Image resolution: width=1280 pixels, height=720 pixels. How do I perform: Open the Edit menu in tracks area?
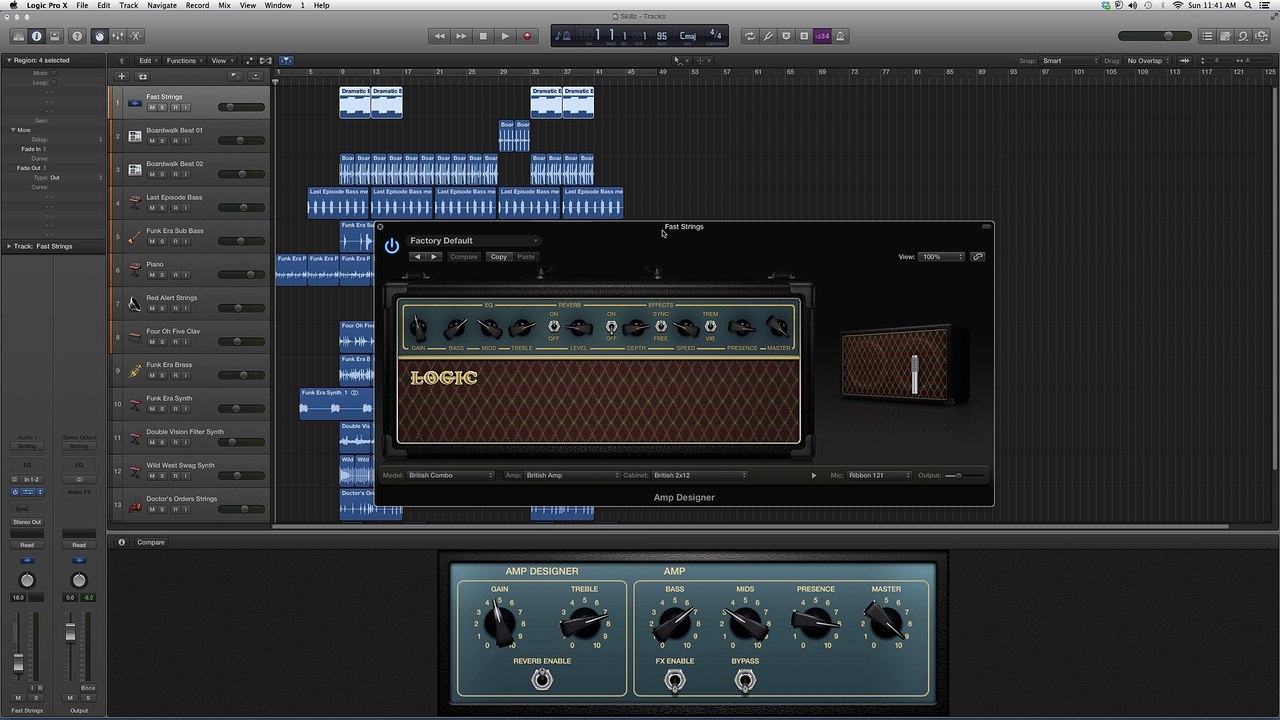pos(148,61)
